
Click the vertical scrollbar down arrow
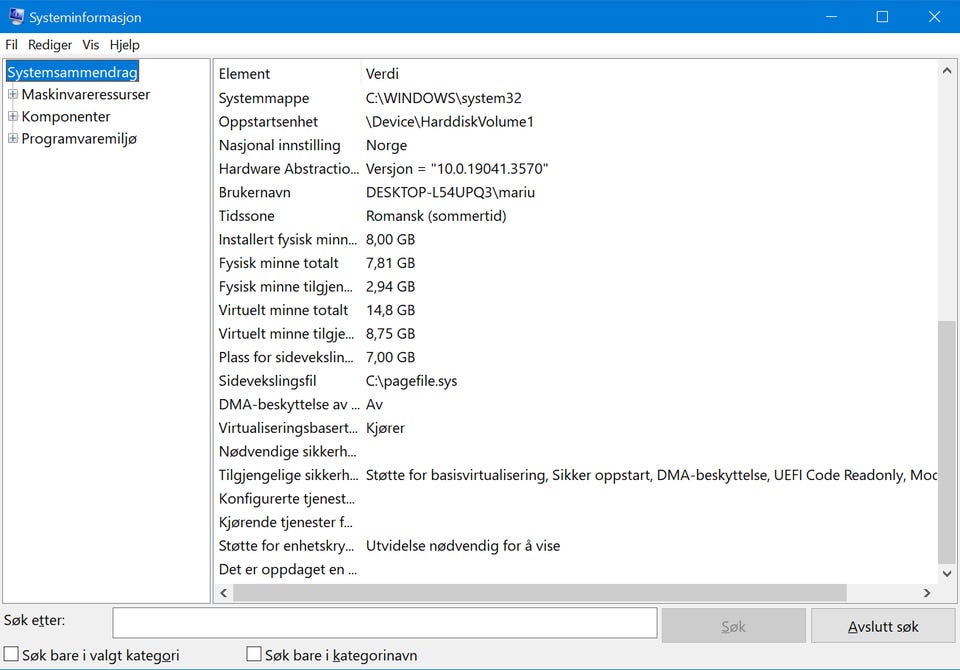point(947,574)
